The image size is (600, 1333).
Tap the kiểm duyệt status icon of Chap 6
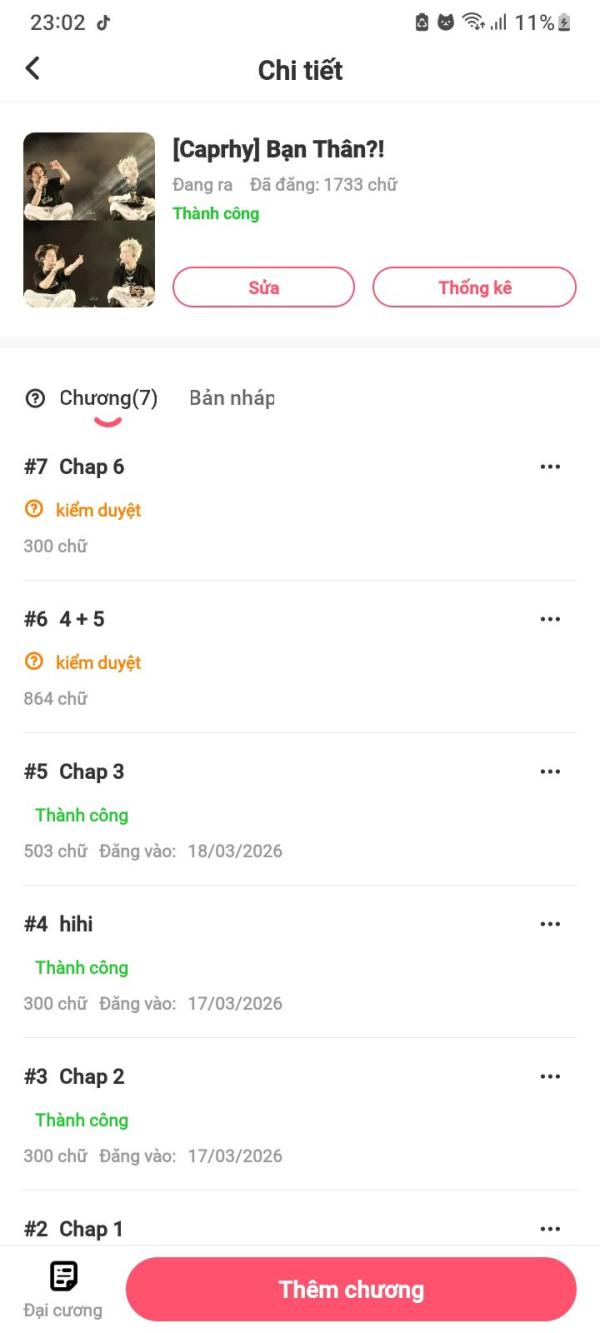35,510
